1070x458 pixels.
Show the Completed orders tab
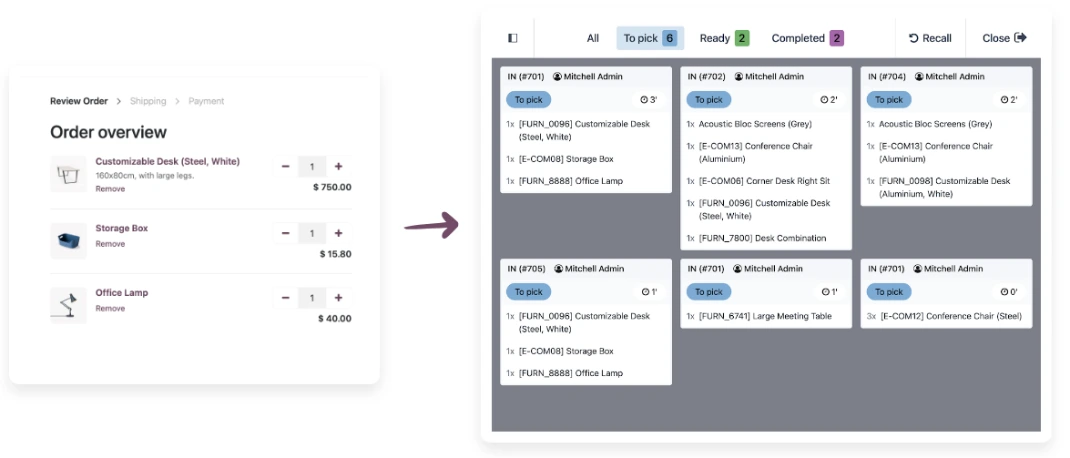(x=807, y=38)
